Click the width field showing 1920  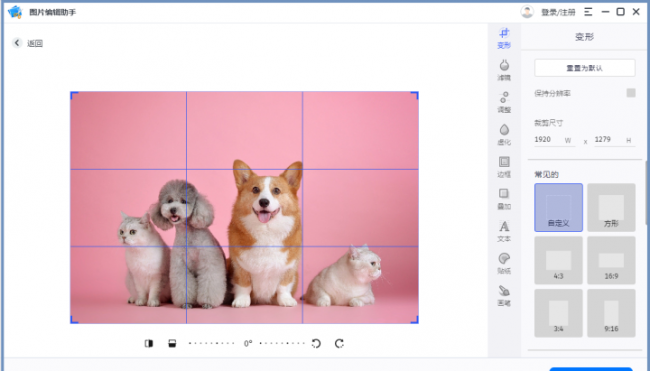tap(554, 140)
